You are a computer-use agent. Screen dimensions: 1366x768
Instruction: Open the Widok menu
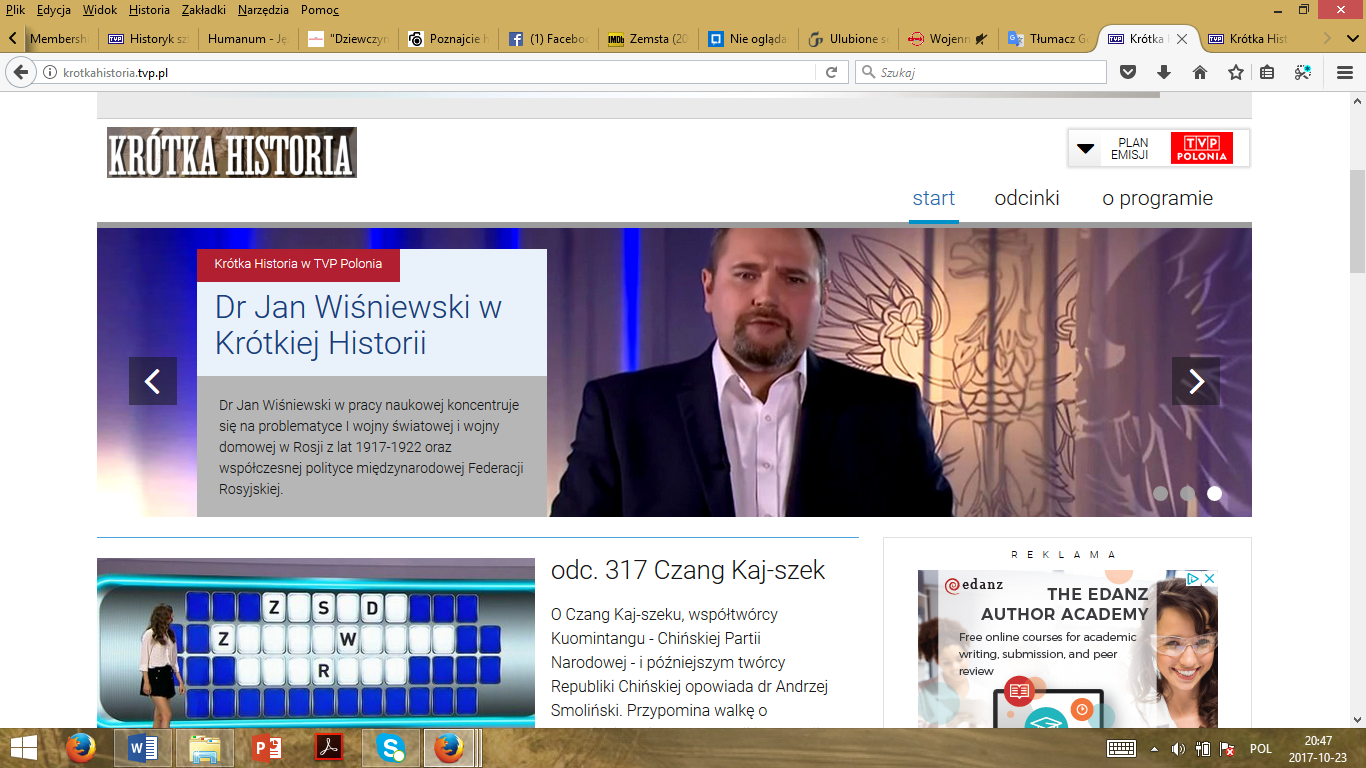point(100,10)
